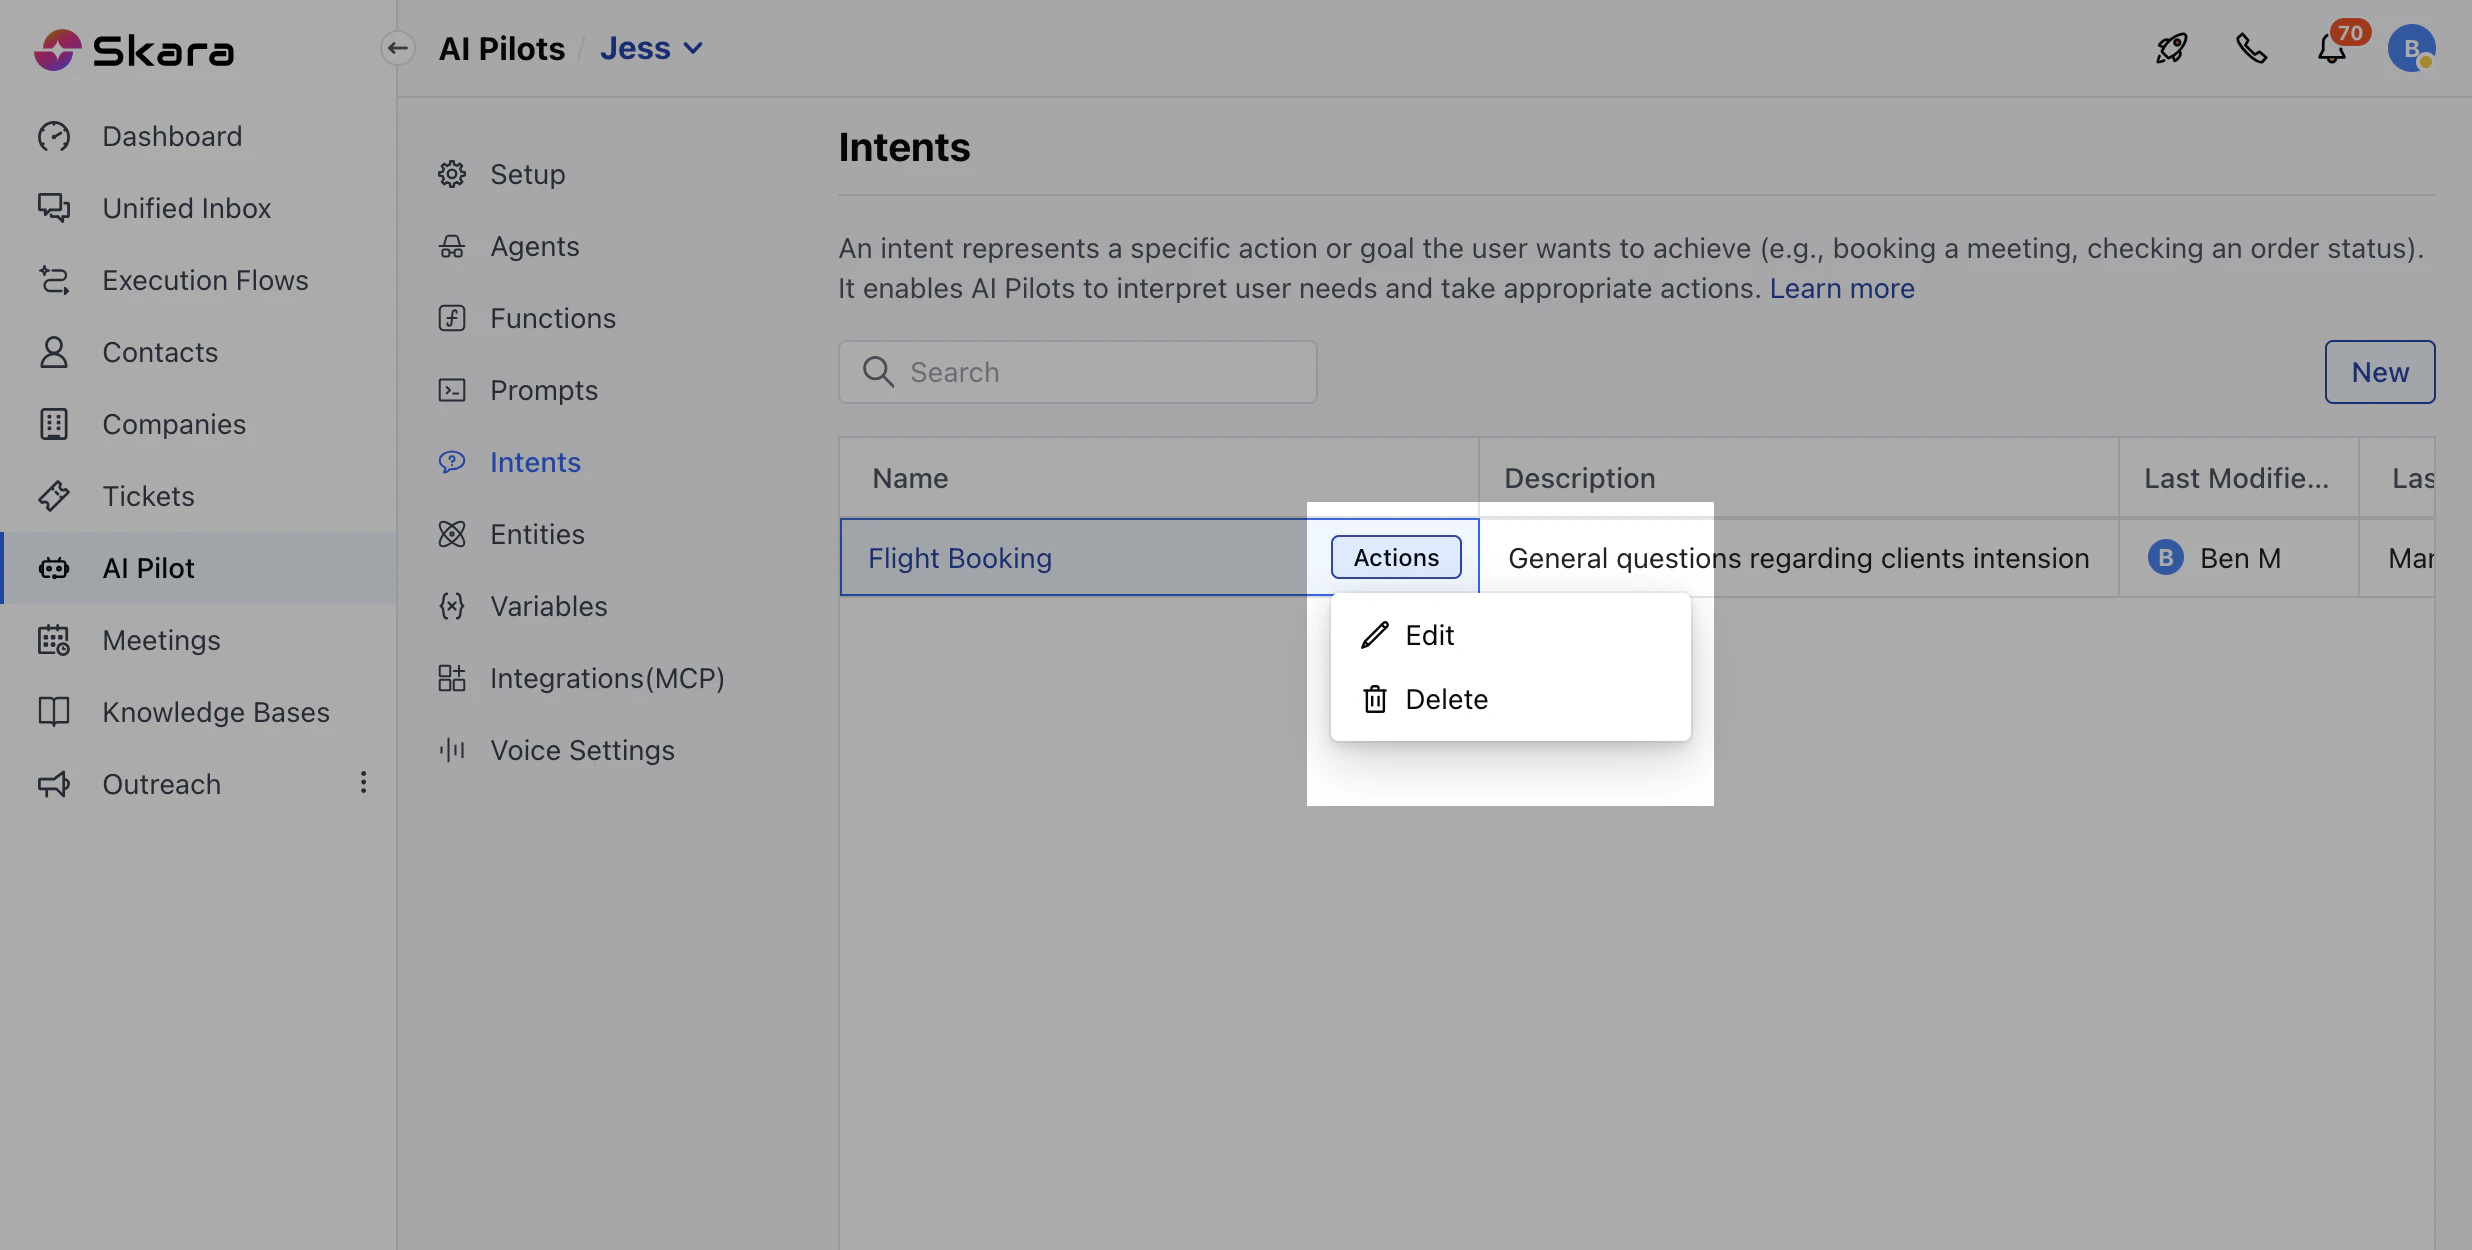The height and width of the screenshot is (1250, 2472).
Task: Open the user profile avatar
Action: [2412, 48]
